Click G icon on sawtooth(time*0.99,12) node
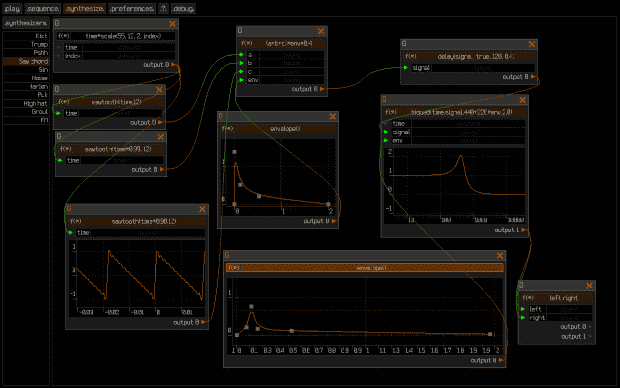Image resolution: width=620 pixels, height=388 pixels. tap(59, 136)
